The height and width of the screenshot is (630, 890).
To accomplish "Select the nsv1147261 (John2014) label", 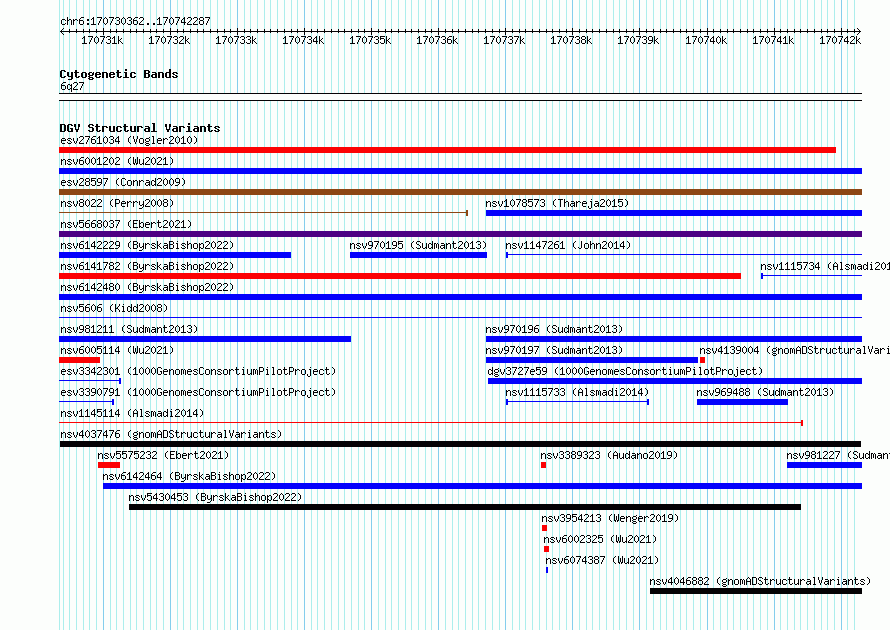I will point(568,245).
